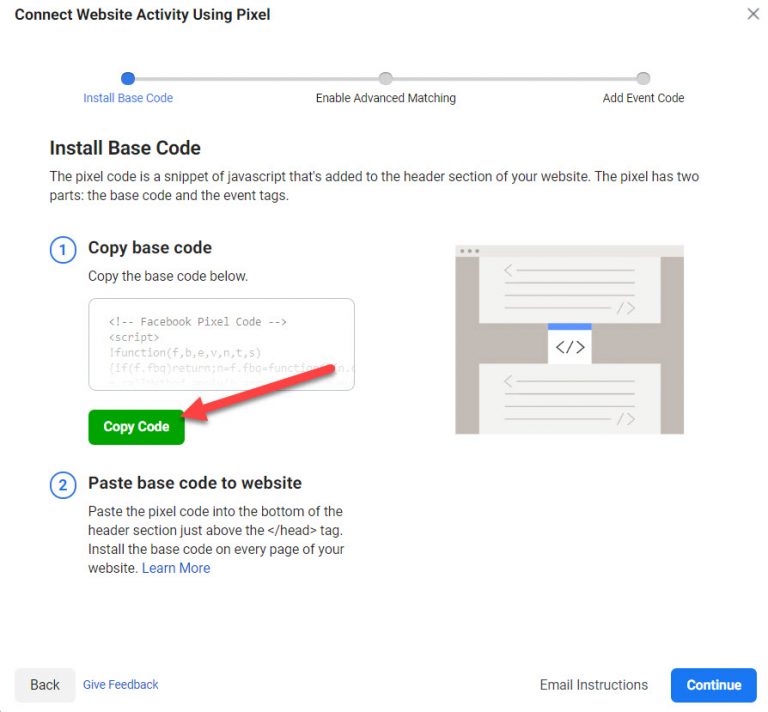This screenshot has width=768, height=712.
Task: Open the Give Feedback link
Action: 121,685
